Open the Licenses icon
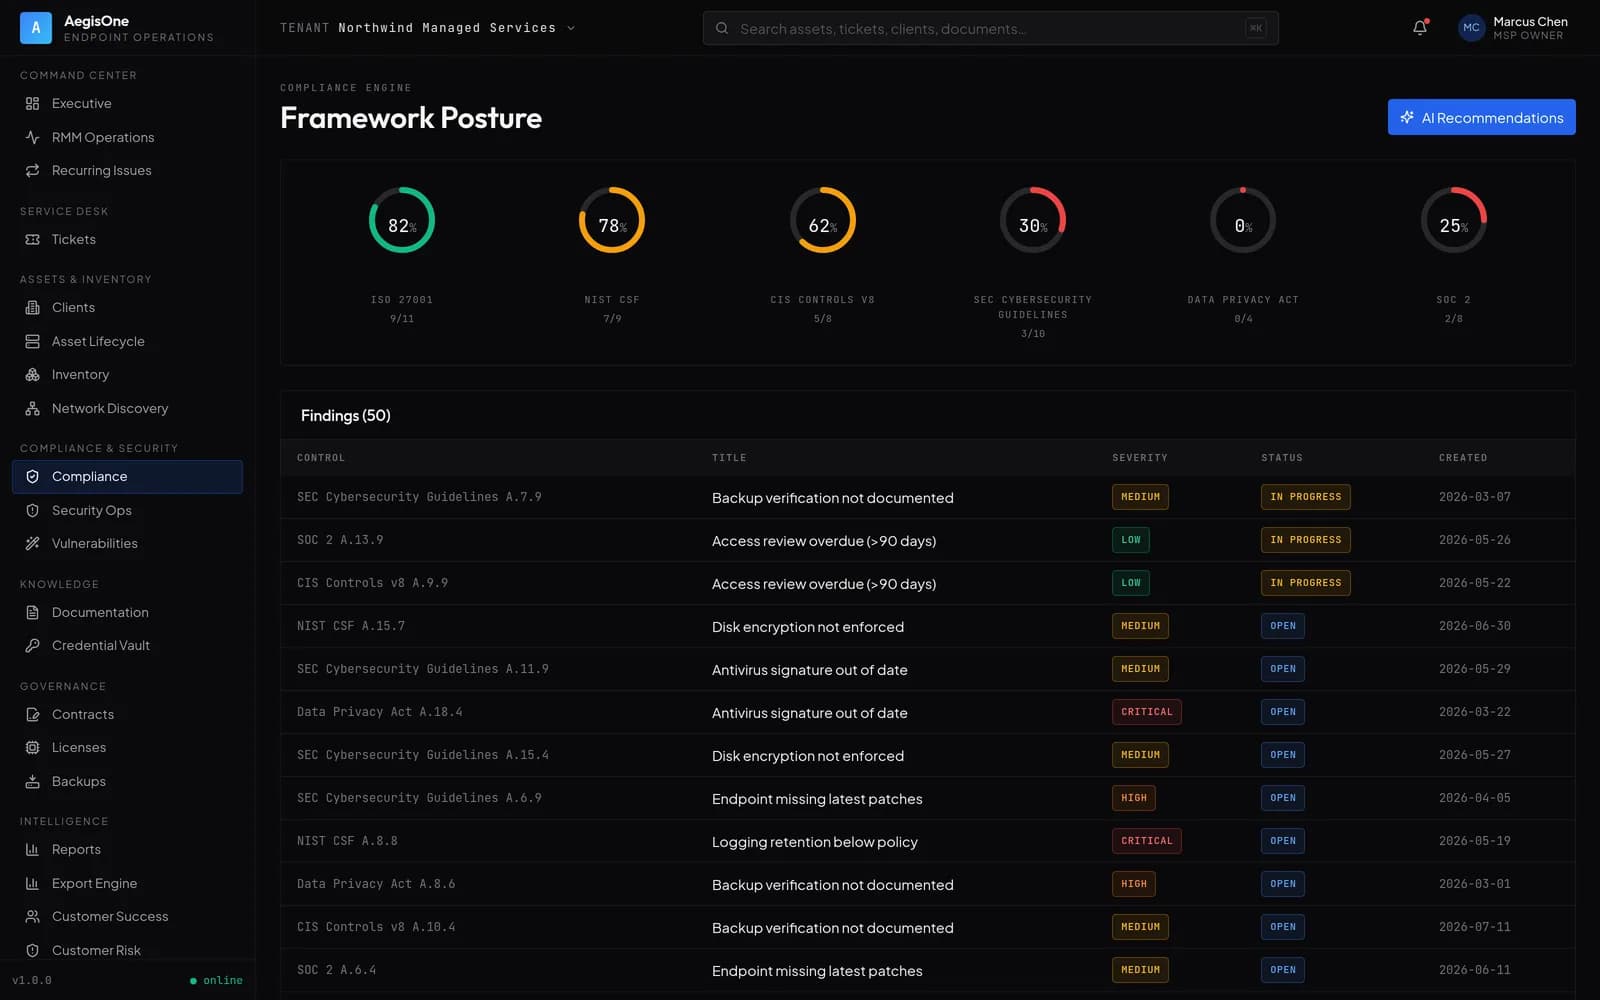 coord(32,748)
